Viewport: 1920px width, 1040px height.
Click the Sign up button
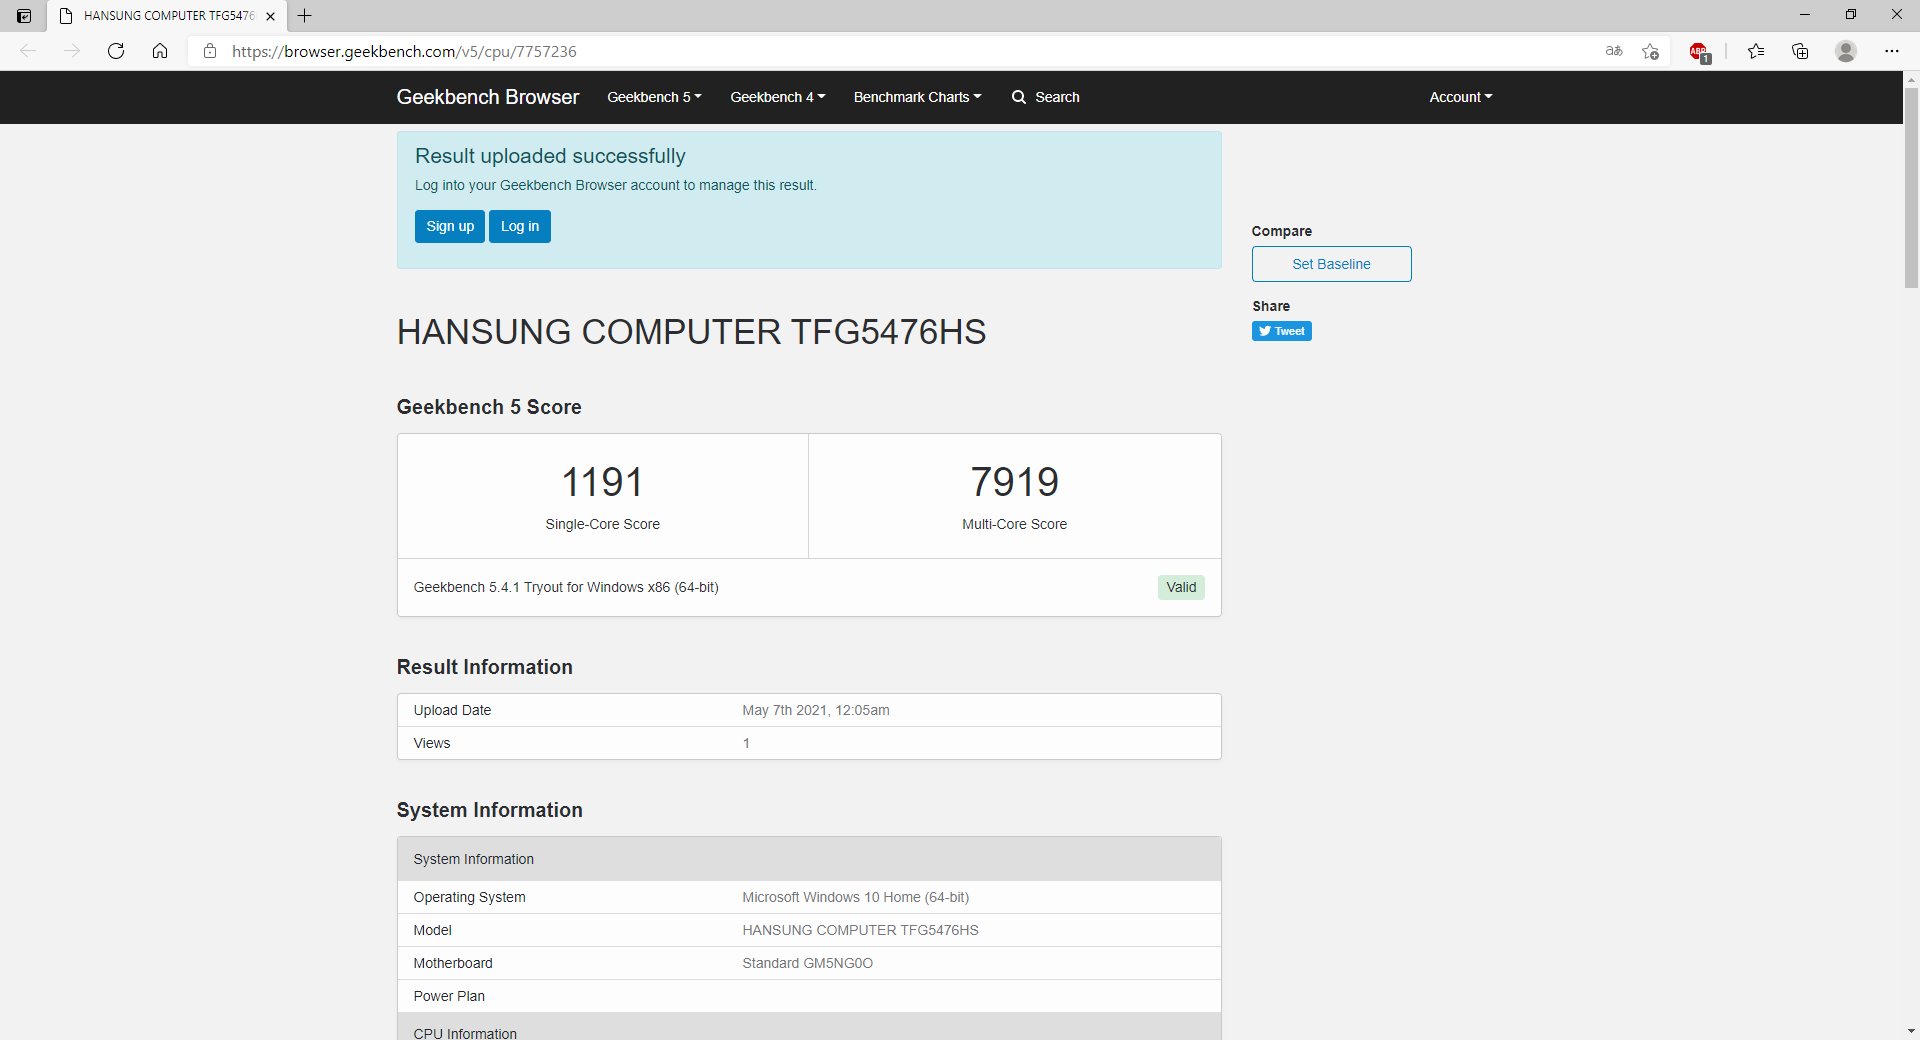pyautogui.click(x=450, y=226)
